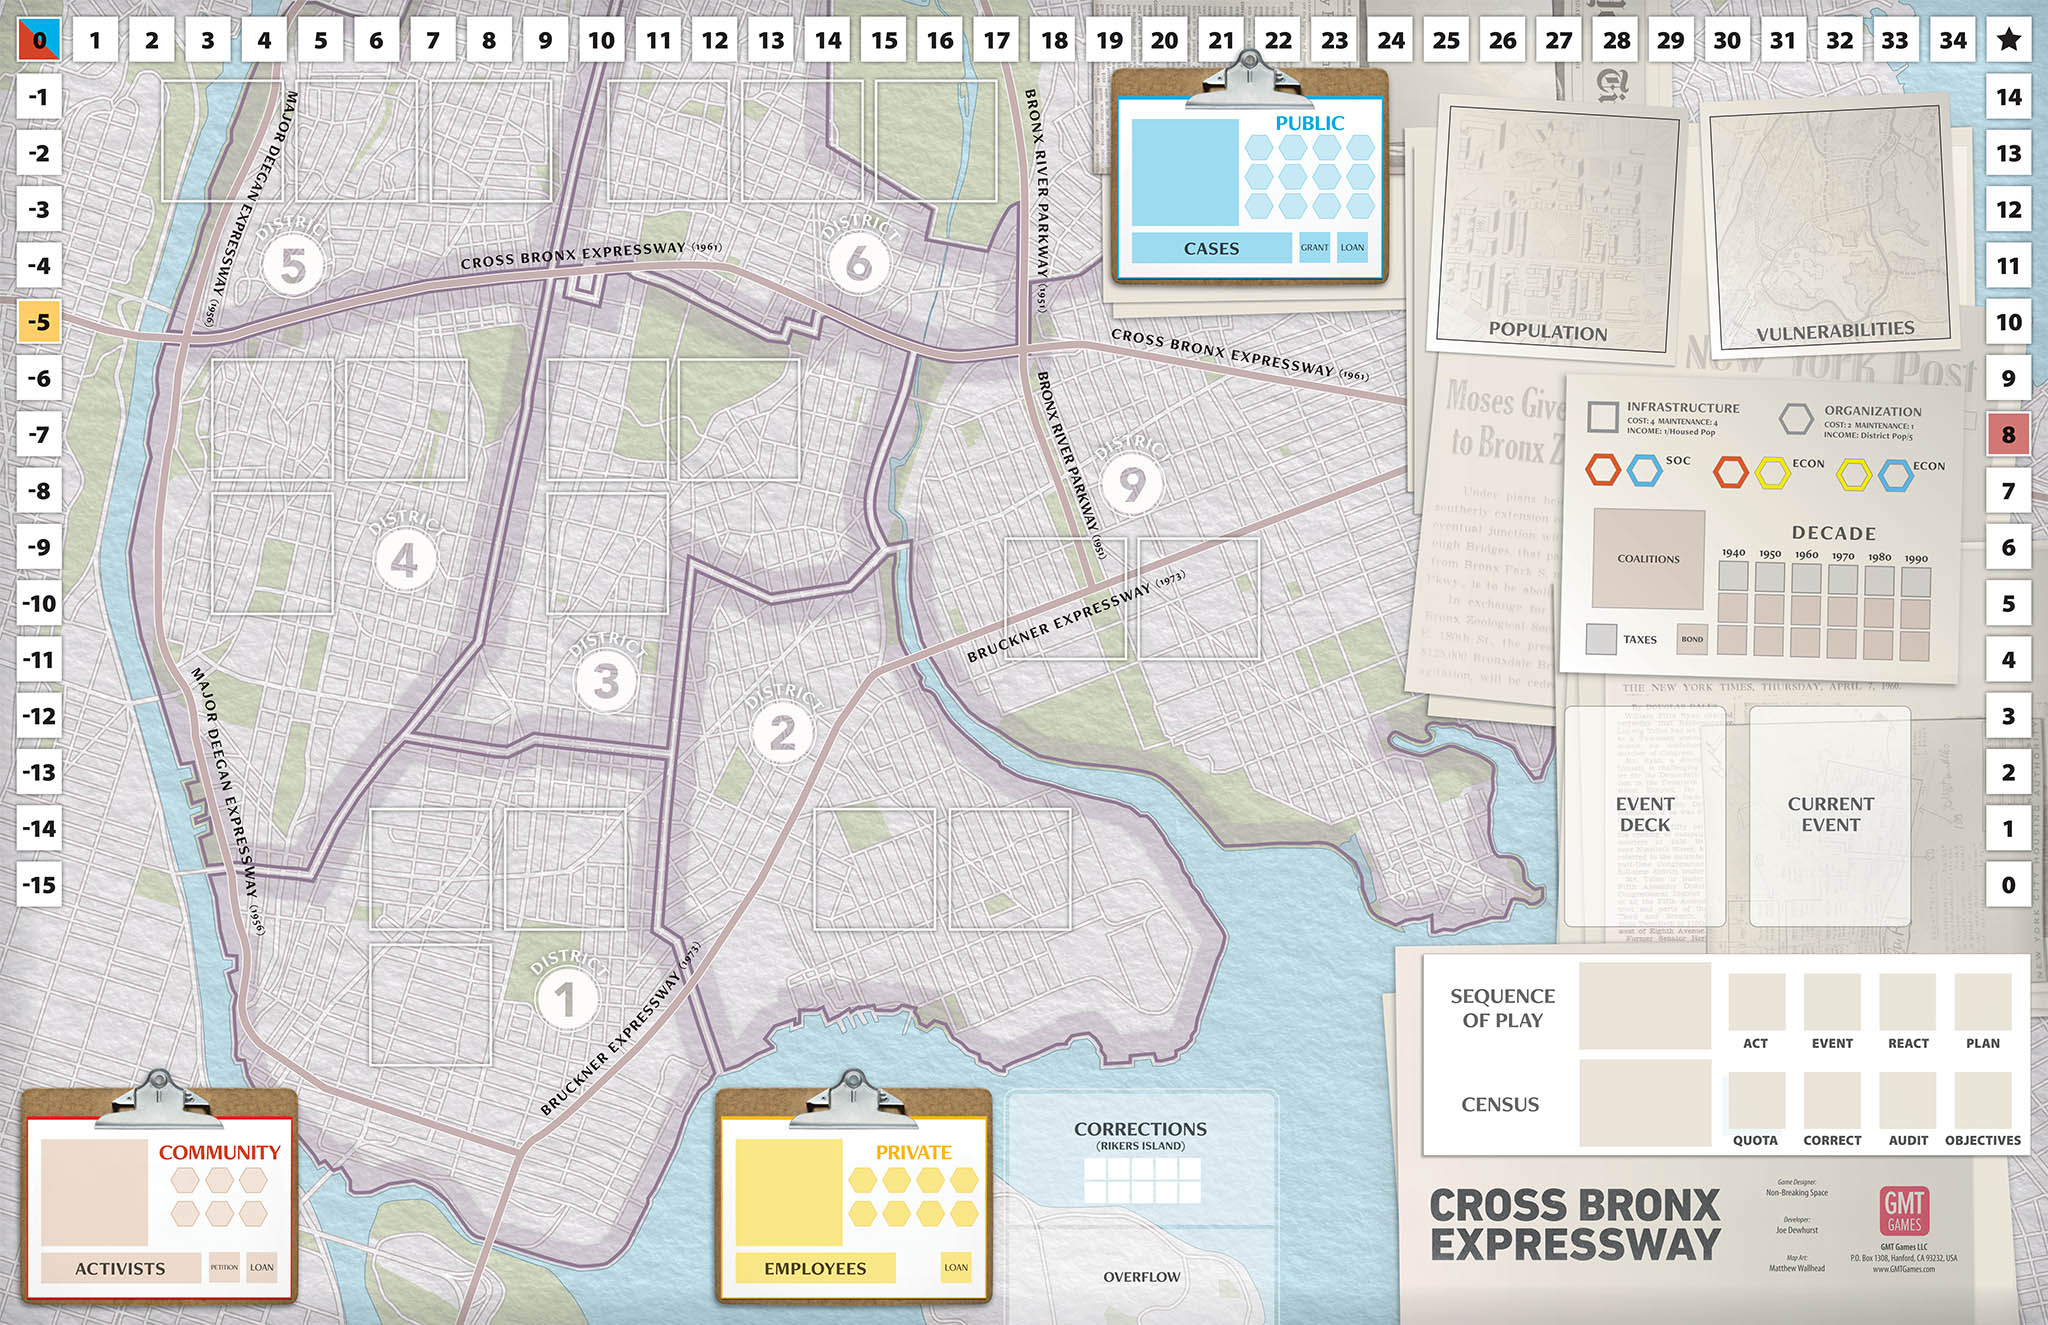Click the Coalitions box
2048x1325 pixels.
1648,558
